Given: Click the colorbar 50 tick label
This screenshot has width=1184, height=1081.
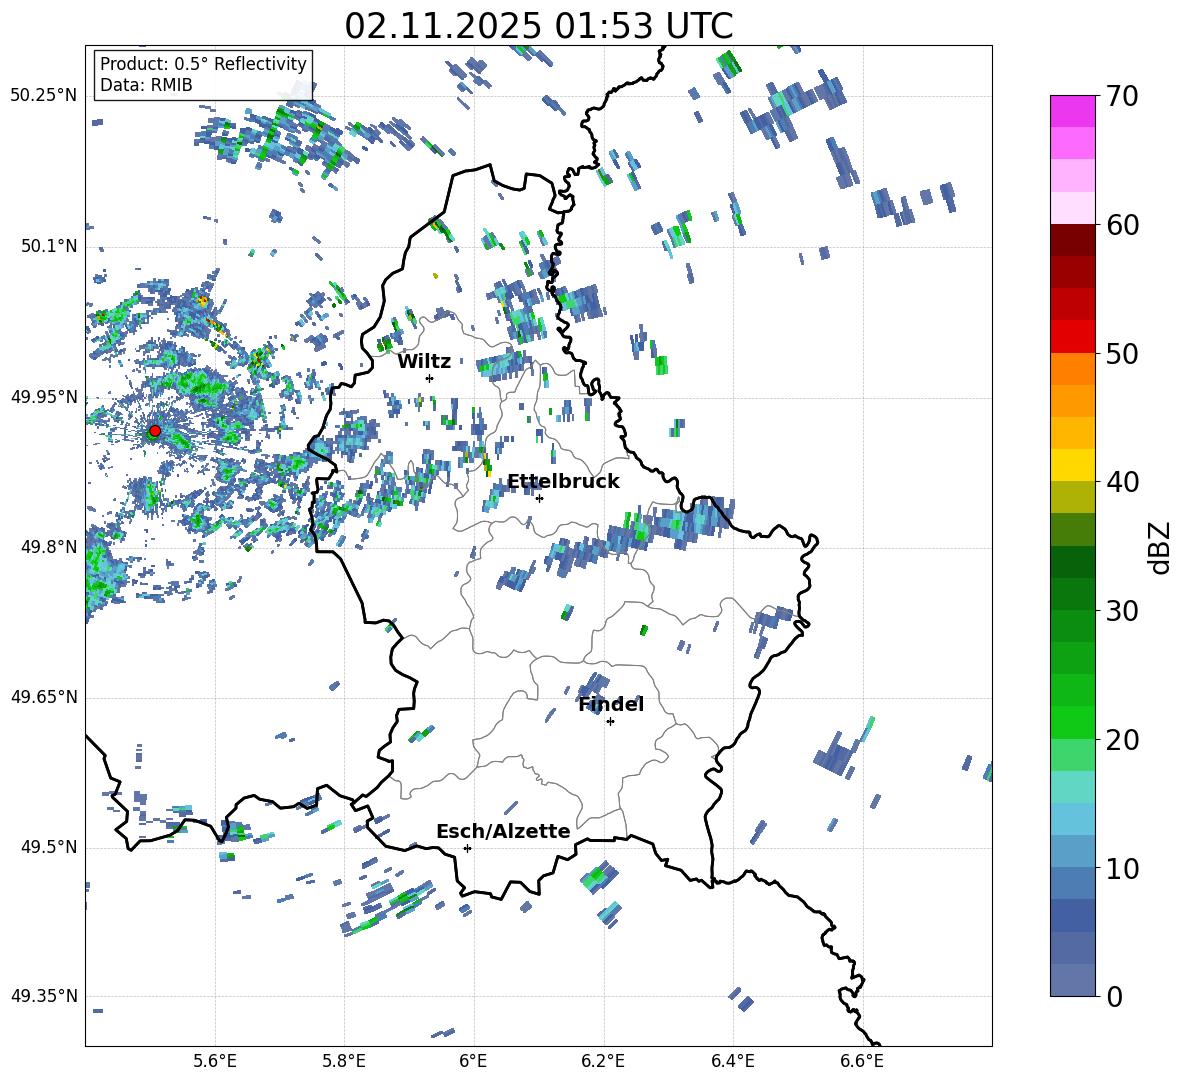Looking at the screenshot, I should point(1121,353).
